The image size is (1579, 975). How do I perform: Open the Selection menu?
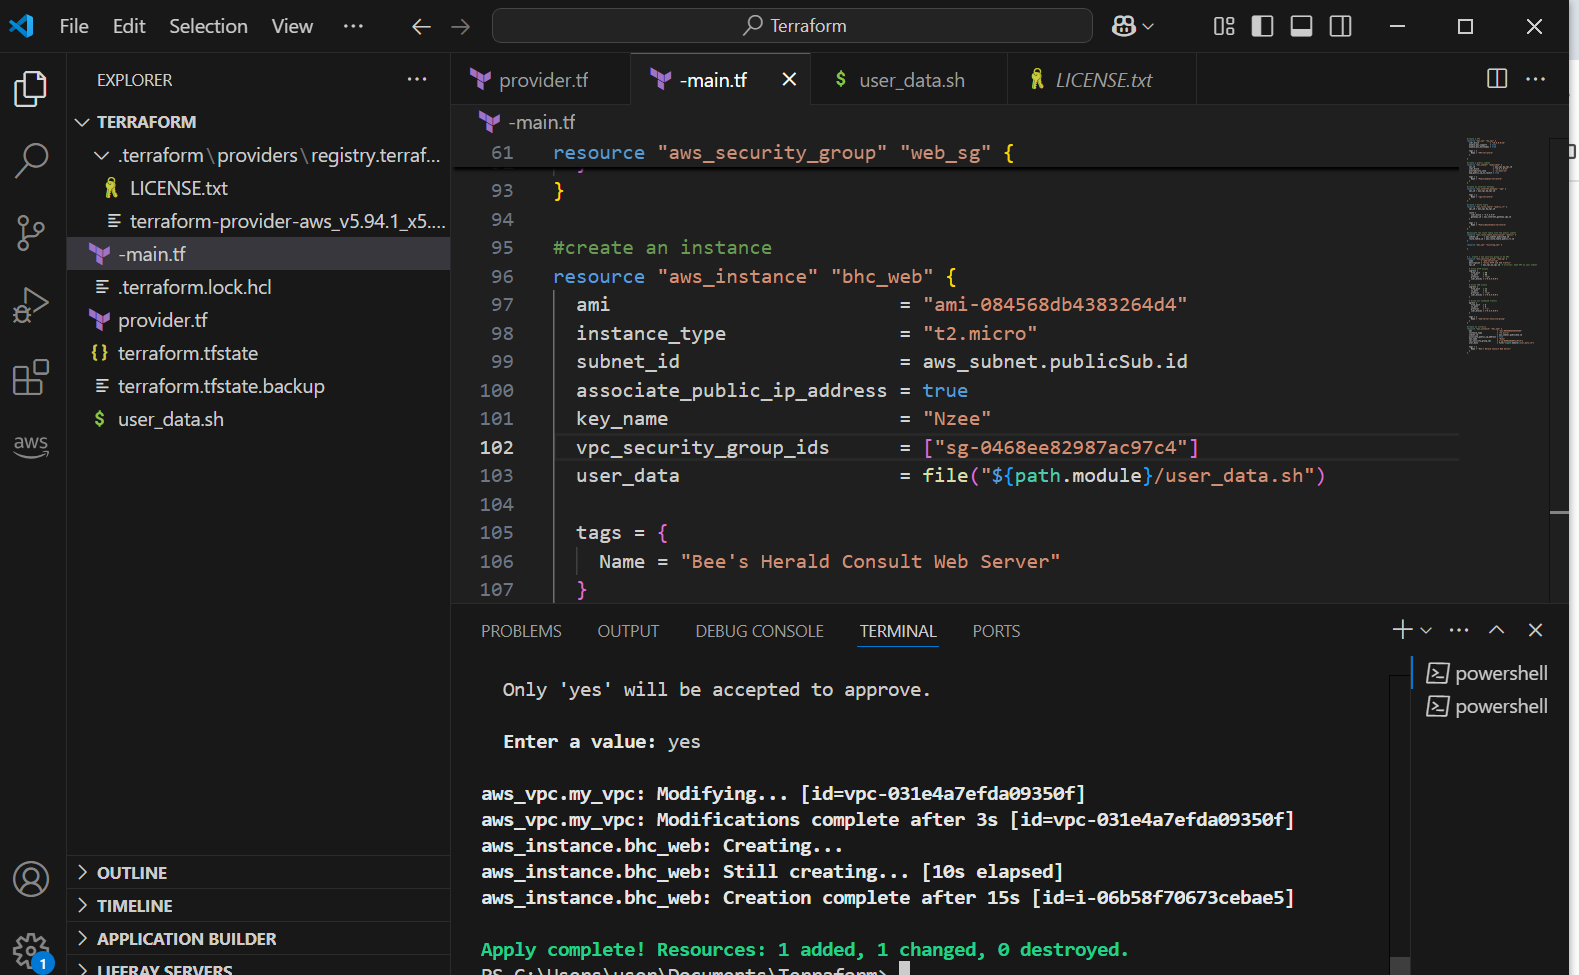[x=208, y=26]
